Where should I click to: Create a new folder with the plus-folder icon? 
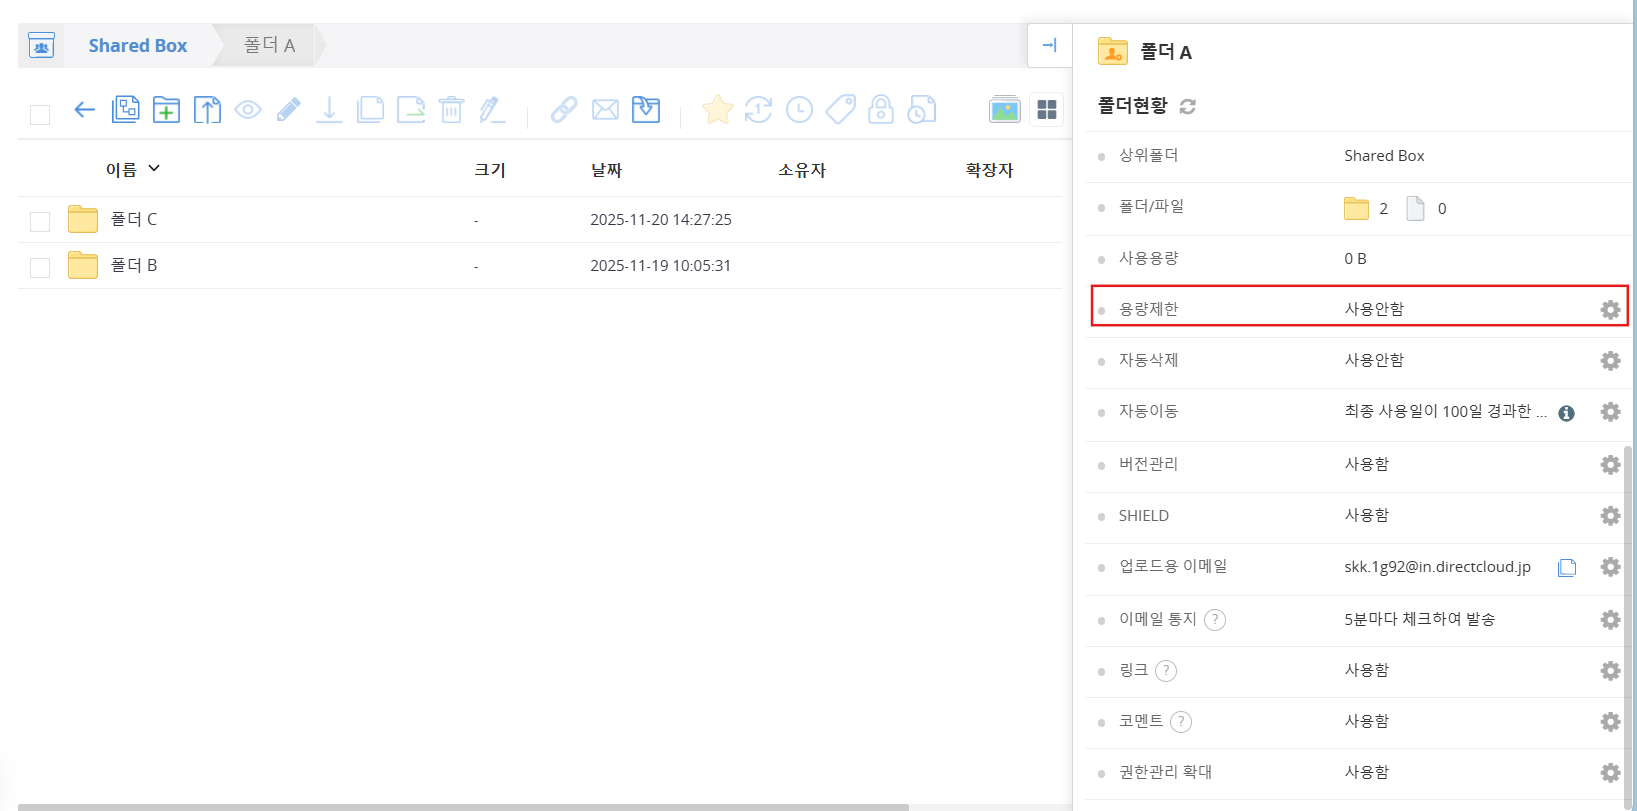coord(166,110)
